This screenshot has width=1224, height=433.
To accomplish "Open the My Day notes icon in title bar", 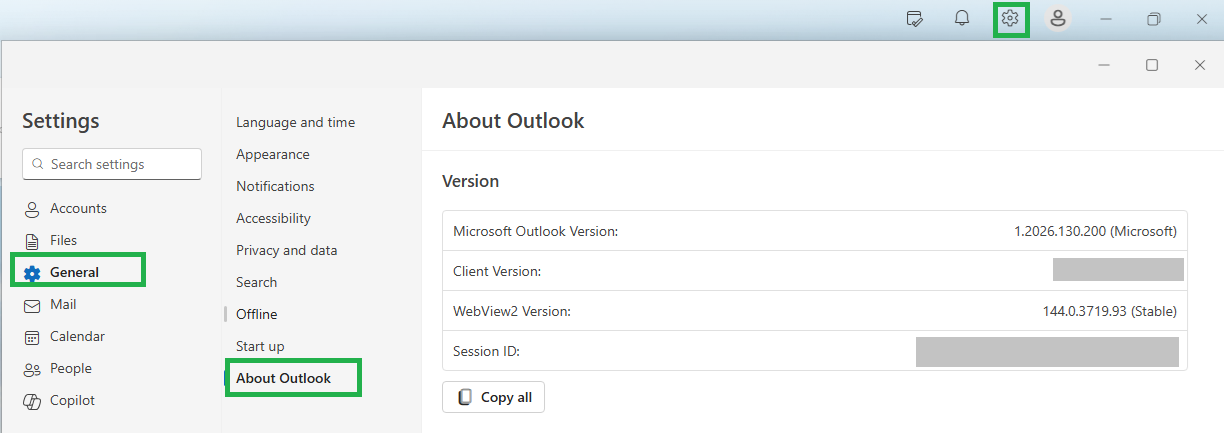I will (914, 19).
